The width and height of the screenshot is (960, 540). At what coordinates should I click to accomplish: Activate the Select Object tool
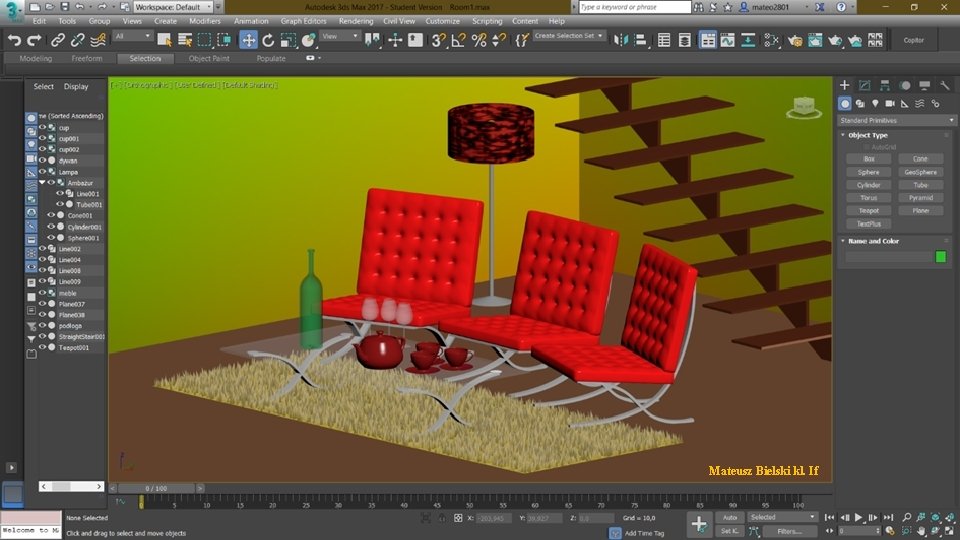(x=164, y=40)
